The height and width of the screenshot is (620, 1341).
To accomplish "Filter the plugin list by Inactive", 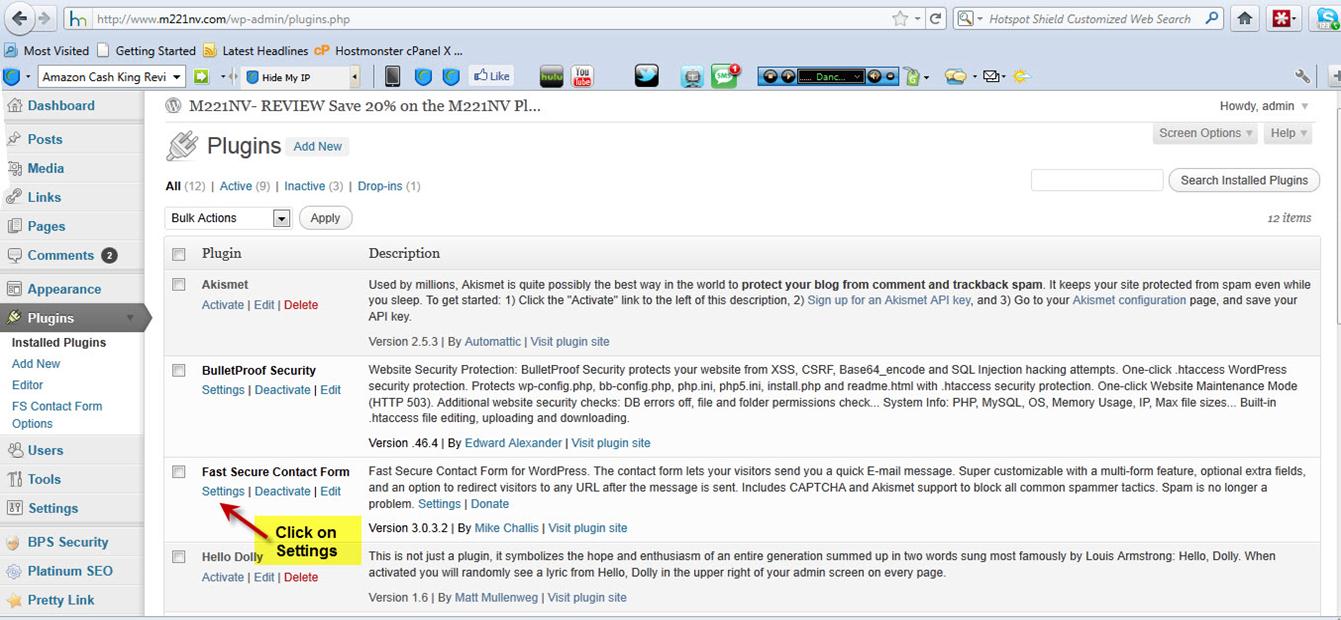I will 304,186.
